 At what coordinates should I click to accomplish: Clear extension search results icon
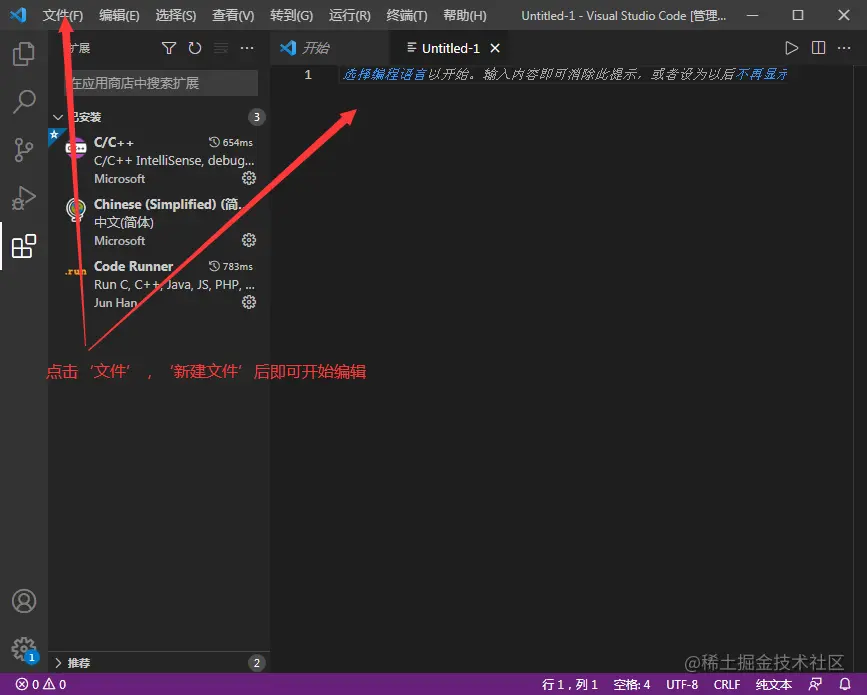click(221, 48)
